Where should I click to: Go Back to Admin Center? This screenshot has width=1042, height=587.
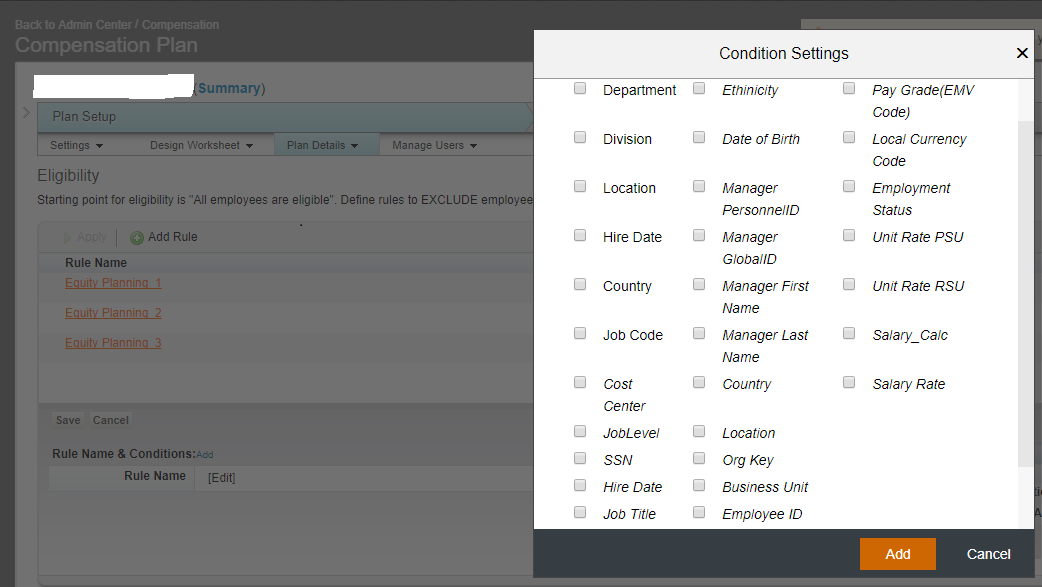tap(73, 25)
